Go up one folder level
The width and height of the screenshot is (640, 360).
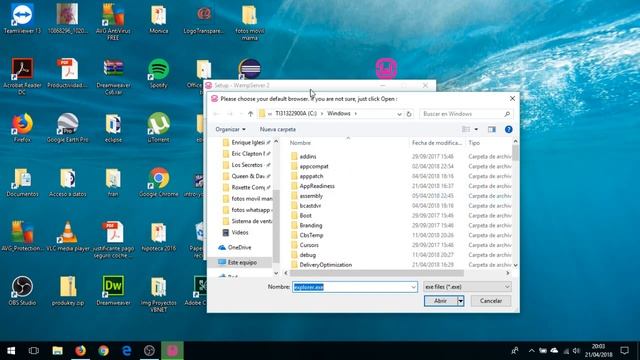(x=250, y=114)
